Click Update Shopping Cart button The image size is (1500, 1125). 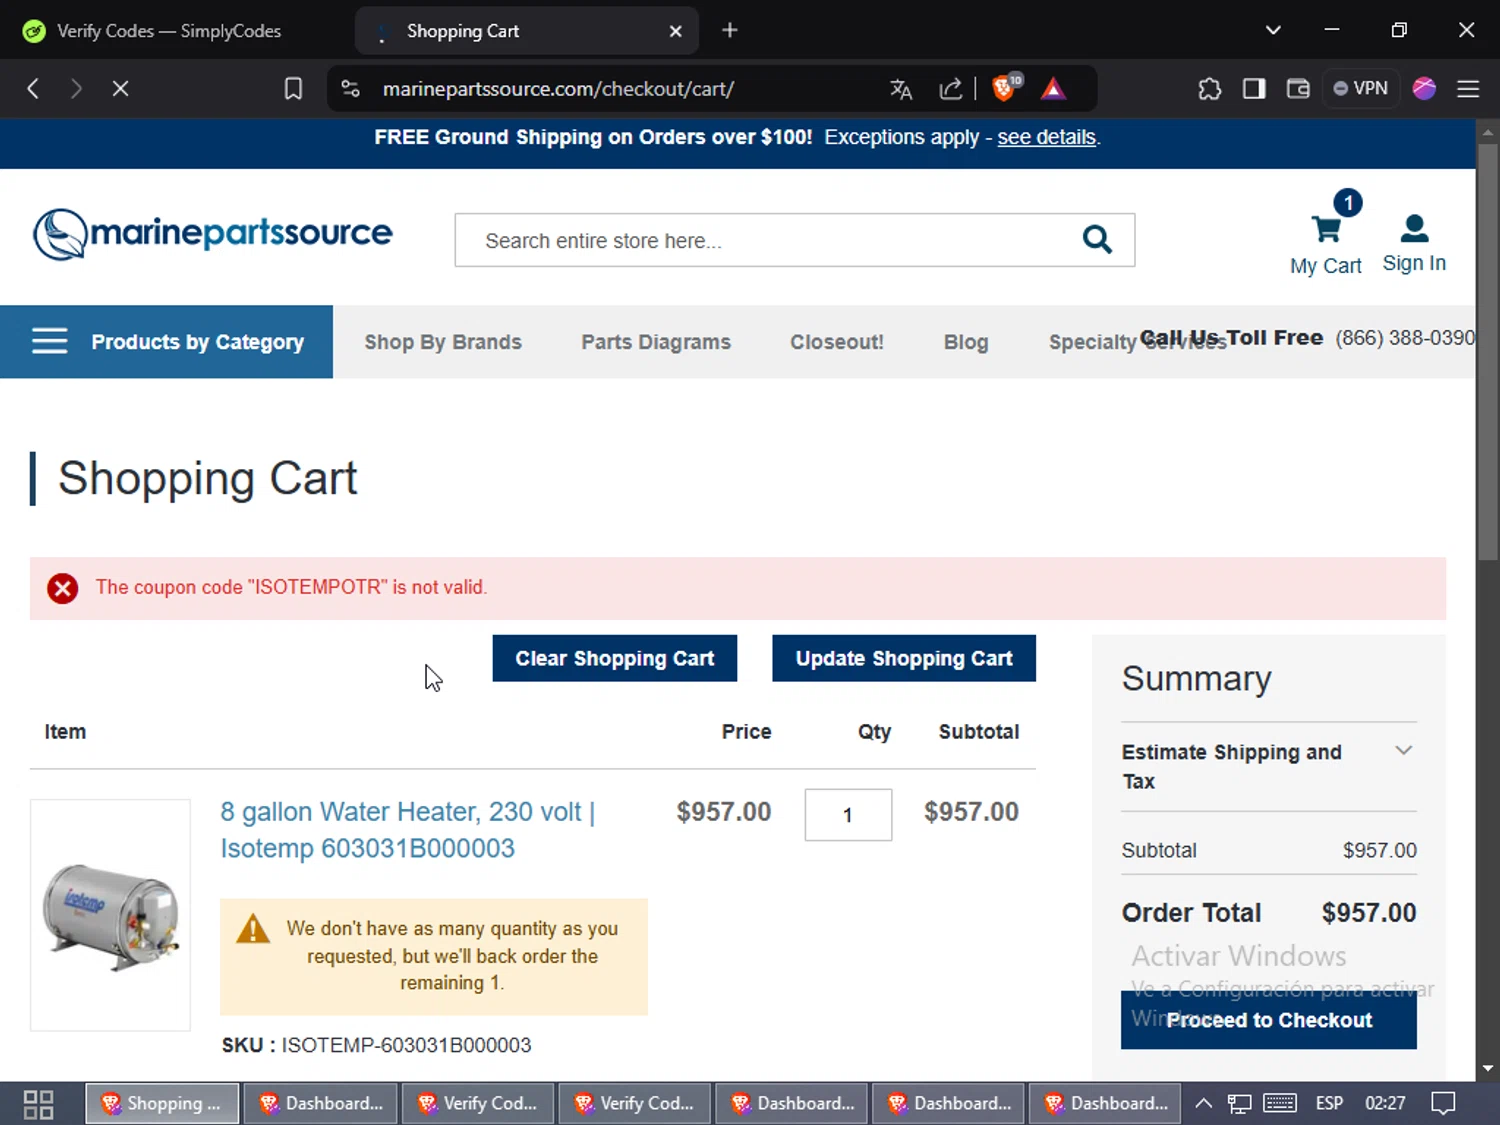[904, 658]
